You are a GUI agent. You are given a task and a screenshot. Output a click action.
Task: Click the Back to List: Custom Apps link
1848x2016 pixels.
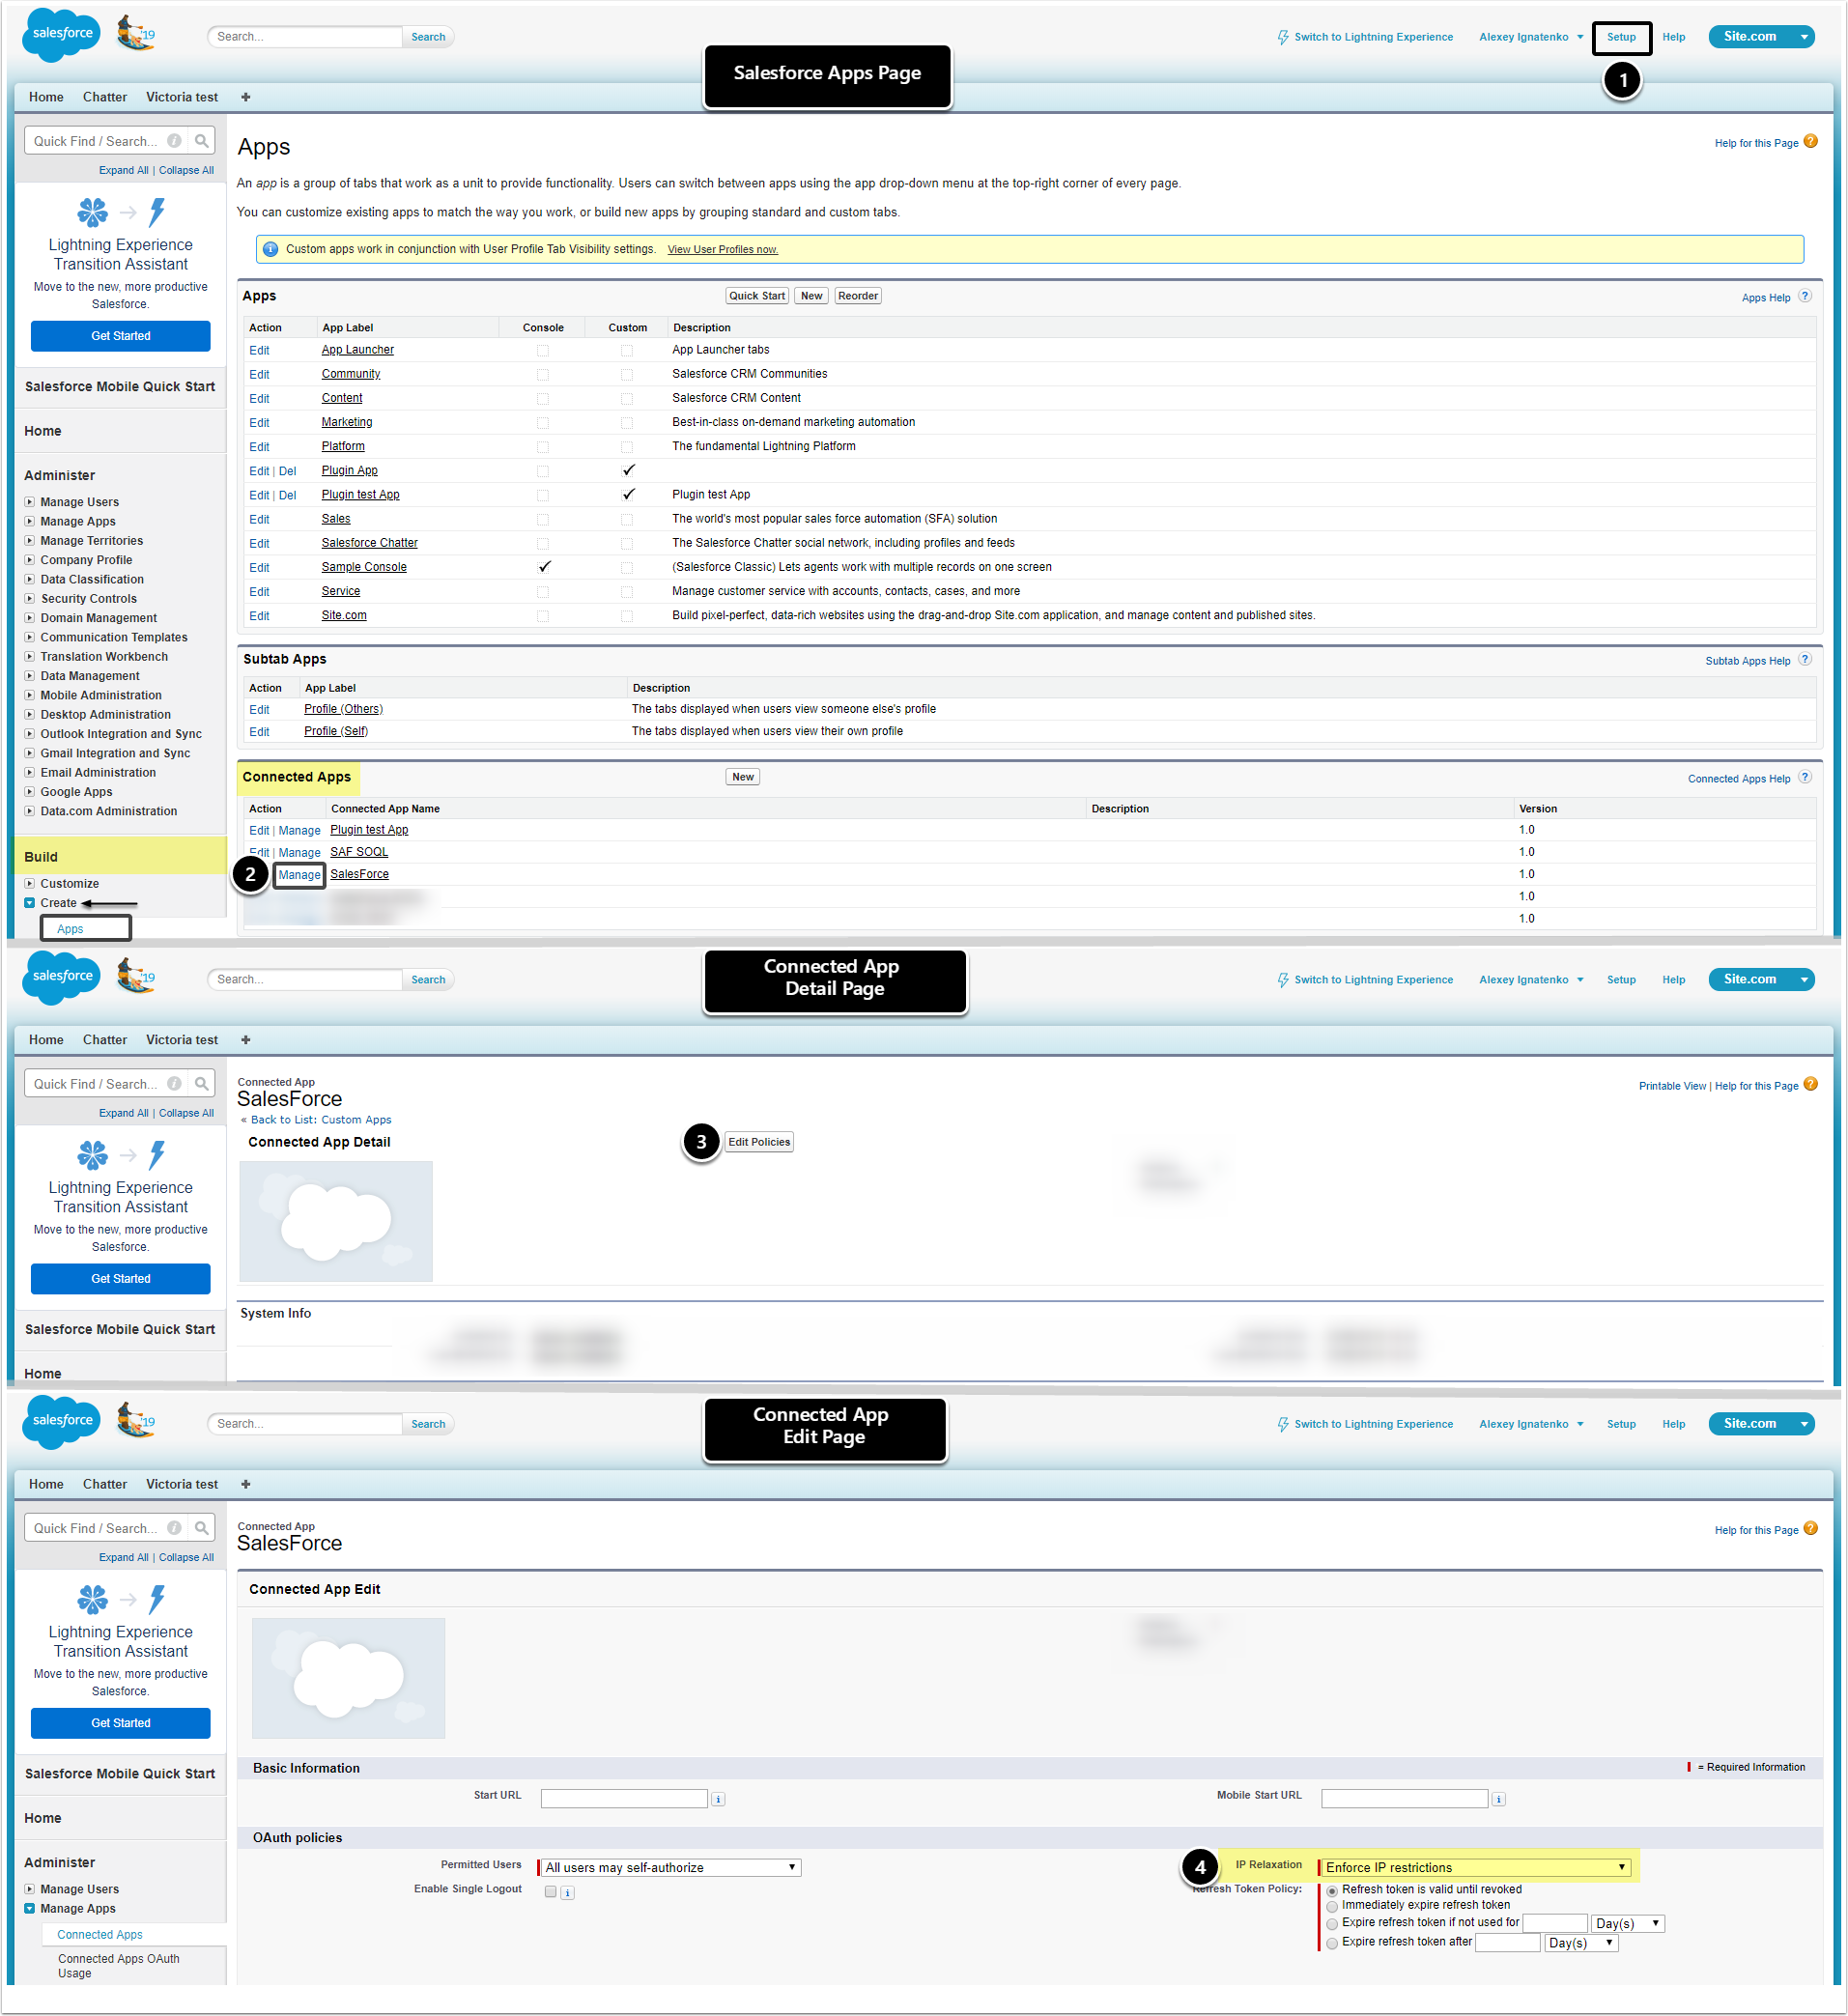[321, 1120]
